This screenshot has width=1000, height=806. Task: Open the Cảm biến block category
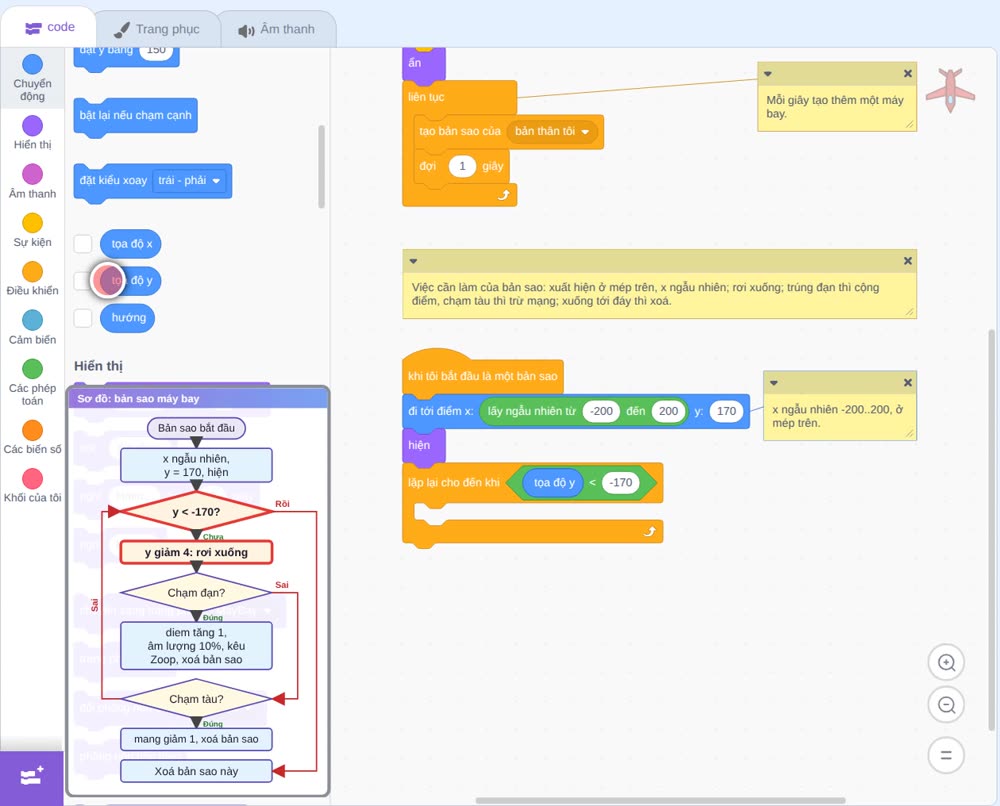33,327
